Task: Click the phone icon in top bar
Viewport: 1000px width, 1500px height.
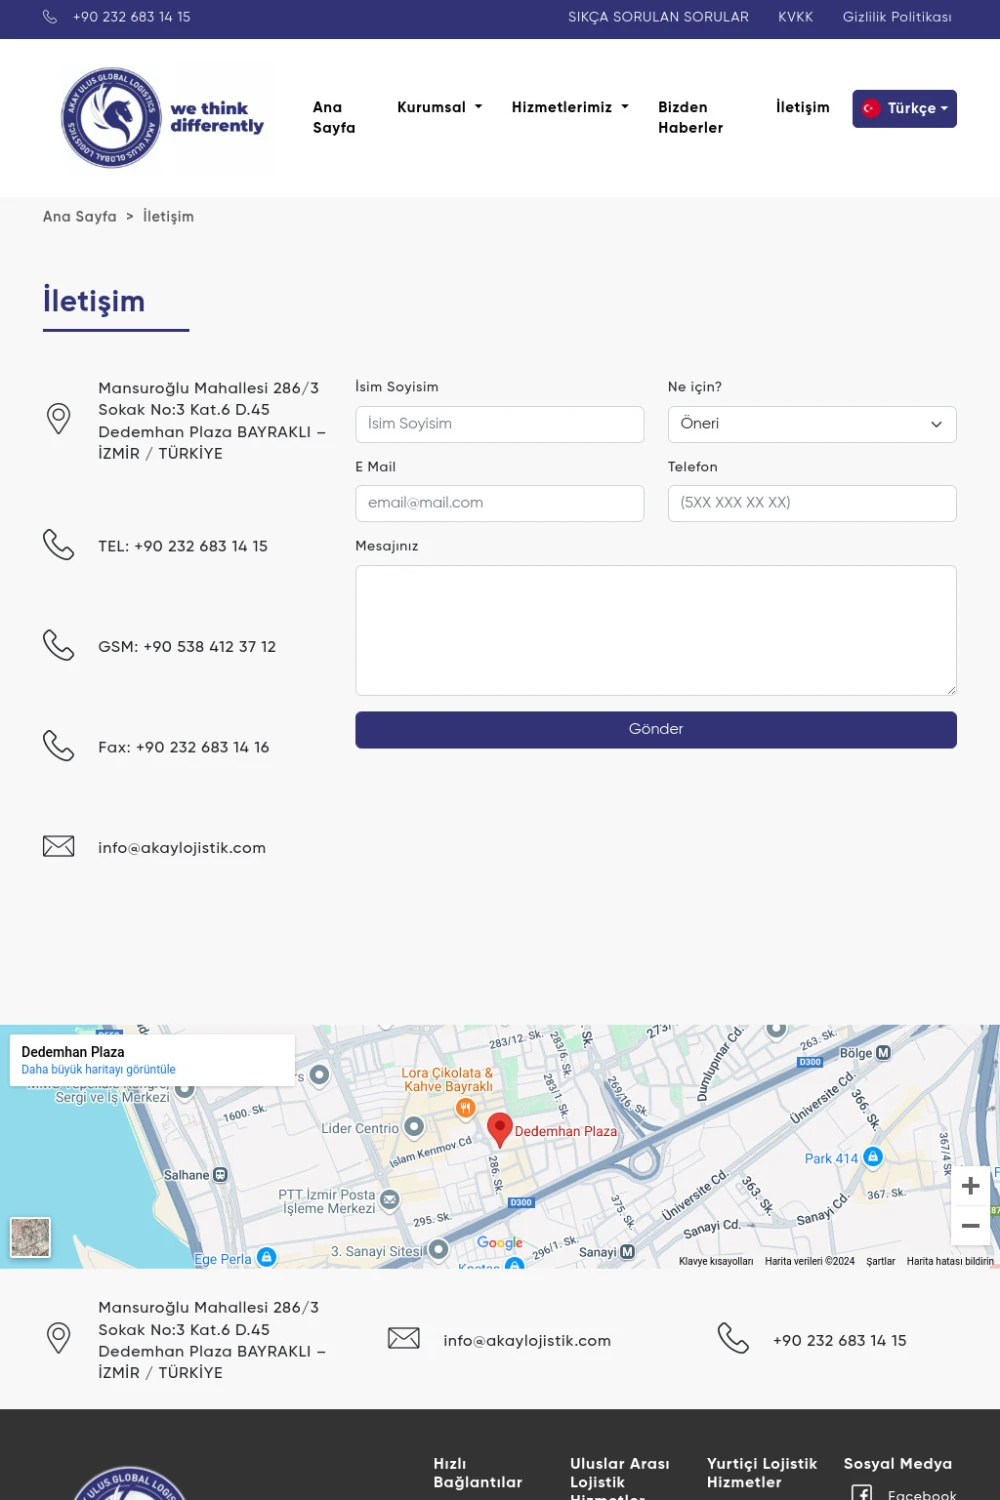Action: click(50, 17)
